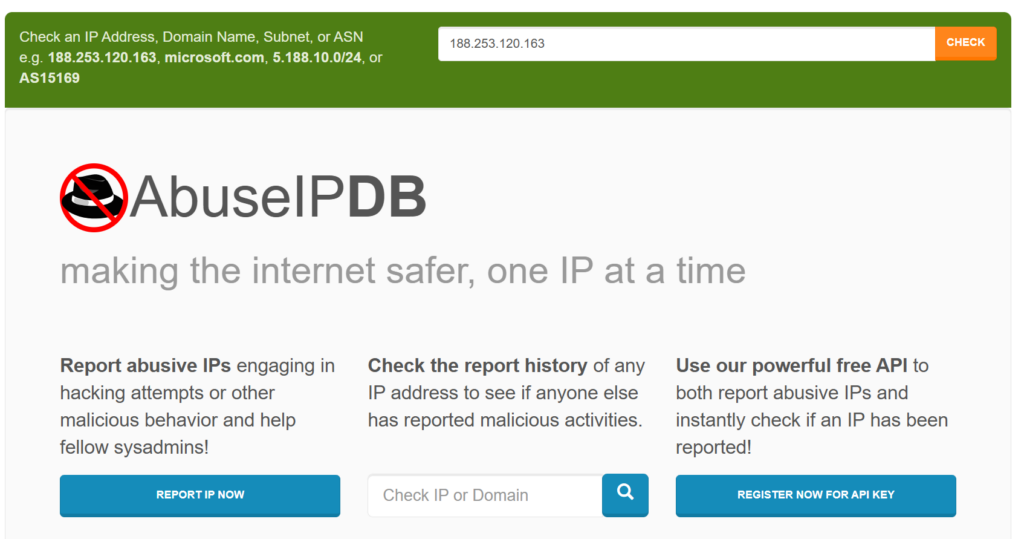Click the "fellow sysadmins!" paragraph text
This screenshot has width=1024, height=539.
click(134, 447)
